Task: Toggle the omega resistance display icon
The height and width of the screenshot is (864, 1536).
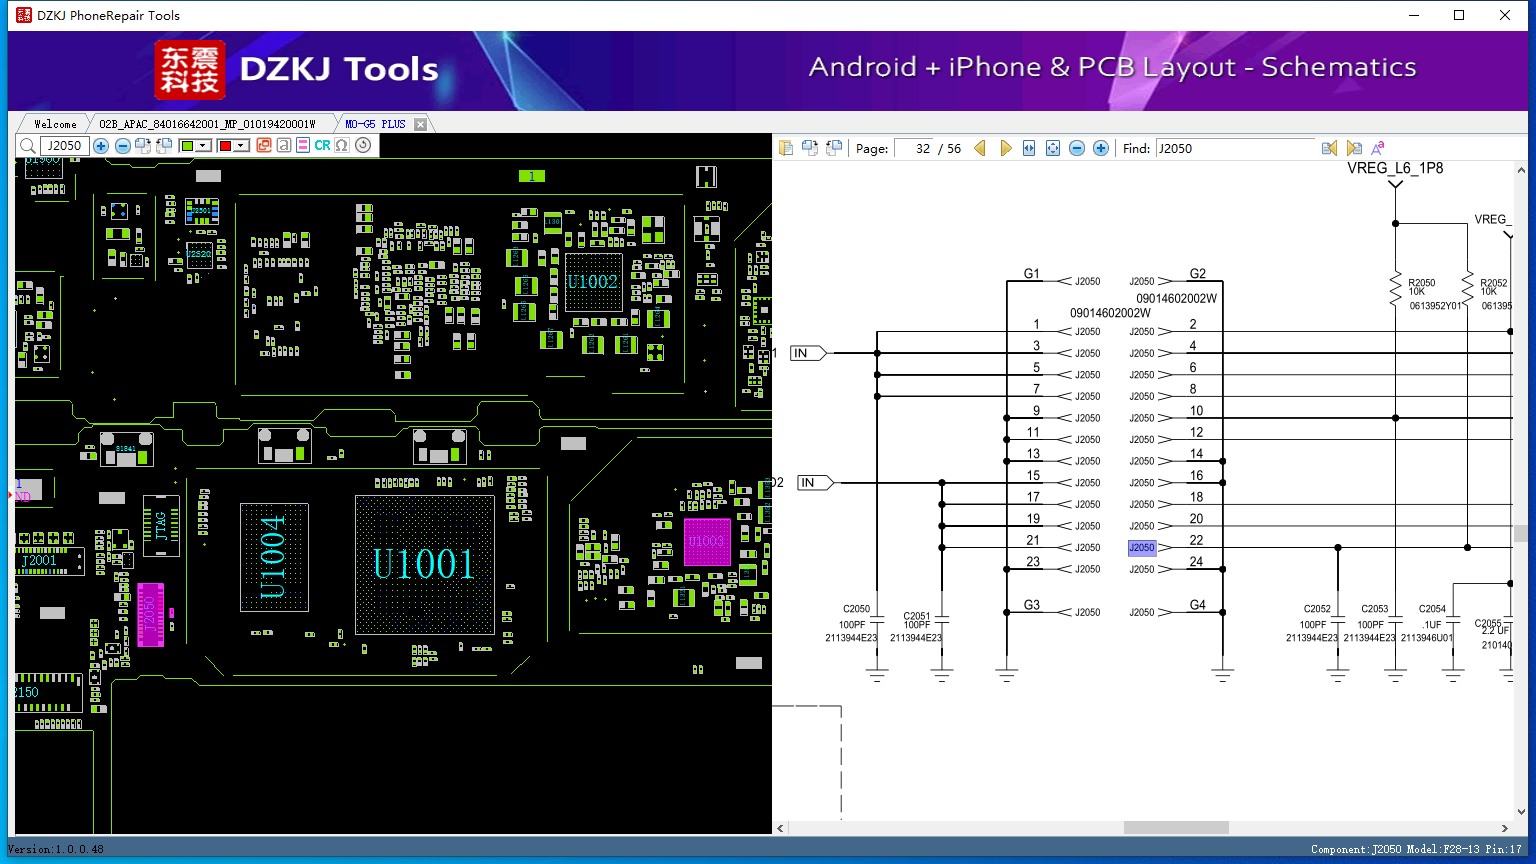Action: pos(342,145)
